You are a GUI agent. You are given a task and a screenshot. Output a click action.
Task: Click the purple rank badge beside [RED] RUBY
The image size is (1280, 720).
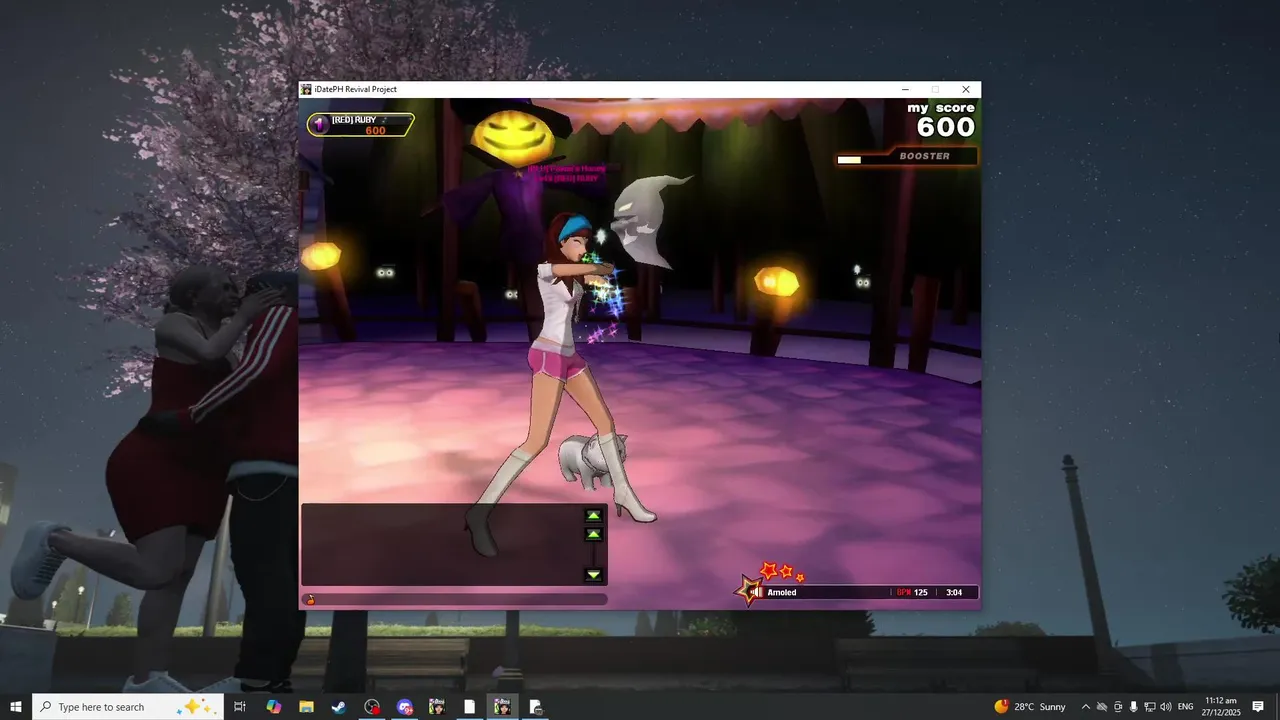coord(320,124)
